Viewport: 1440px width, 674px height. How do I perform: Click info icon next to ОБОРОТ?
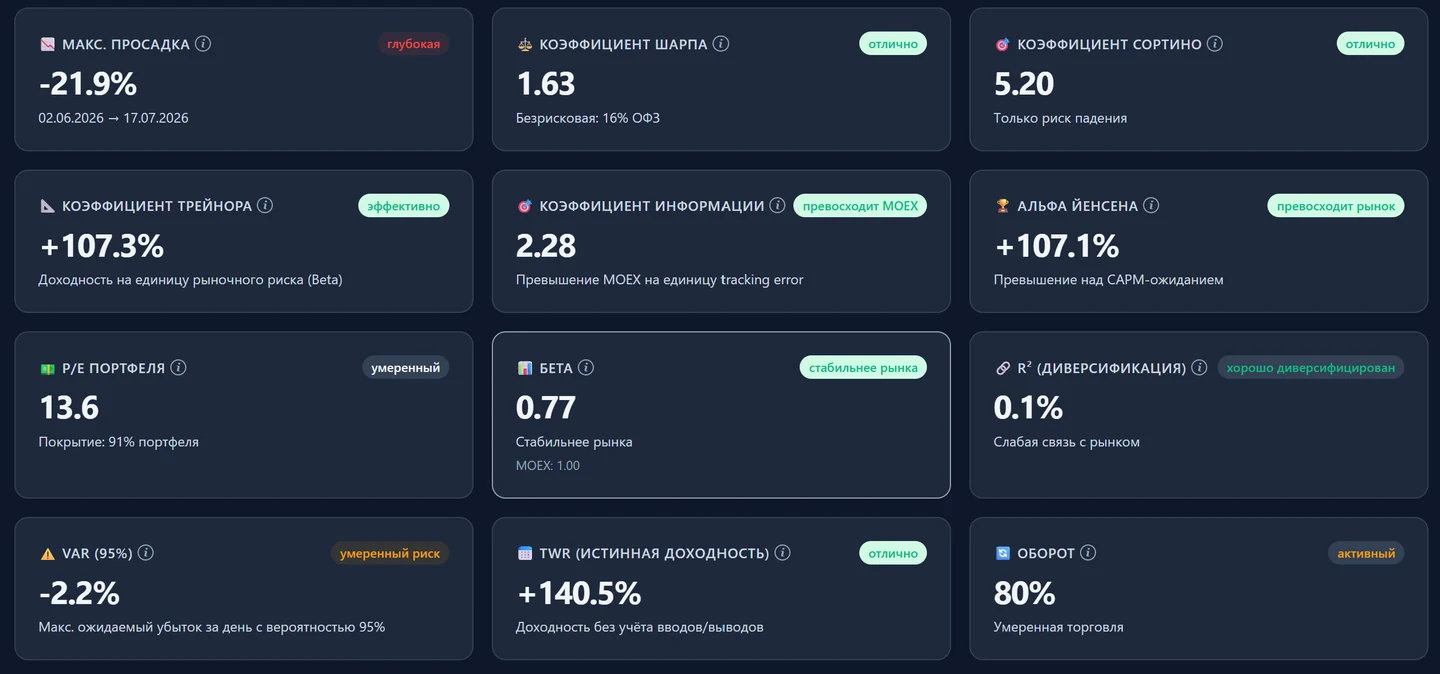1088,553
